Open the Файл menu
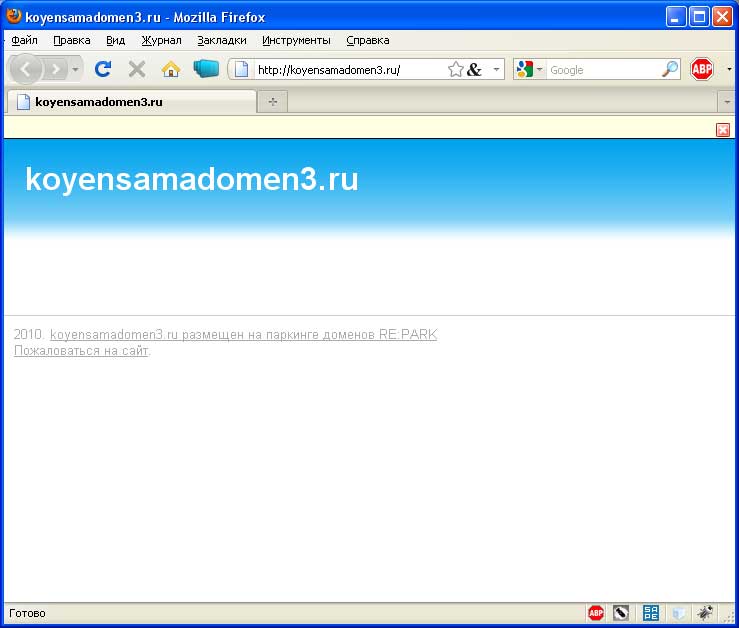Image resolution: width=739 pixels, height=628 pixels. tap(24, 41)
